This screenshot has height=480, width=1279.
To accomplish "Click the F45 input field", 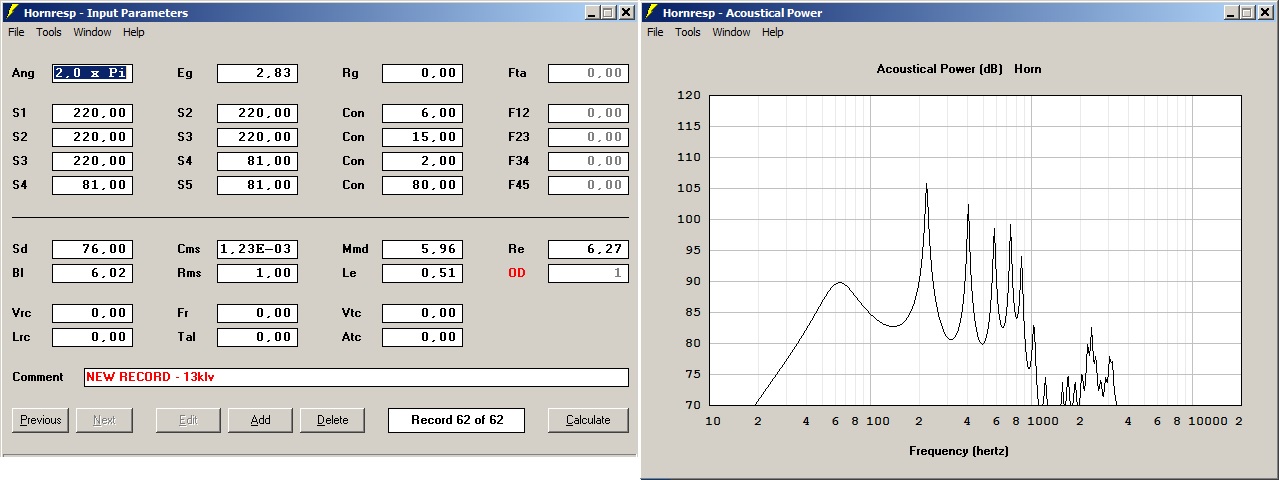I will pyautogui.click(x=588, y=185).
